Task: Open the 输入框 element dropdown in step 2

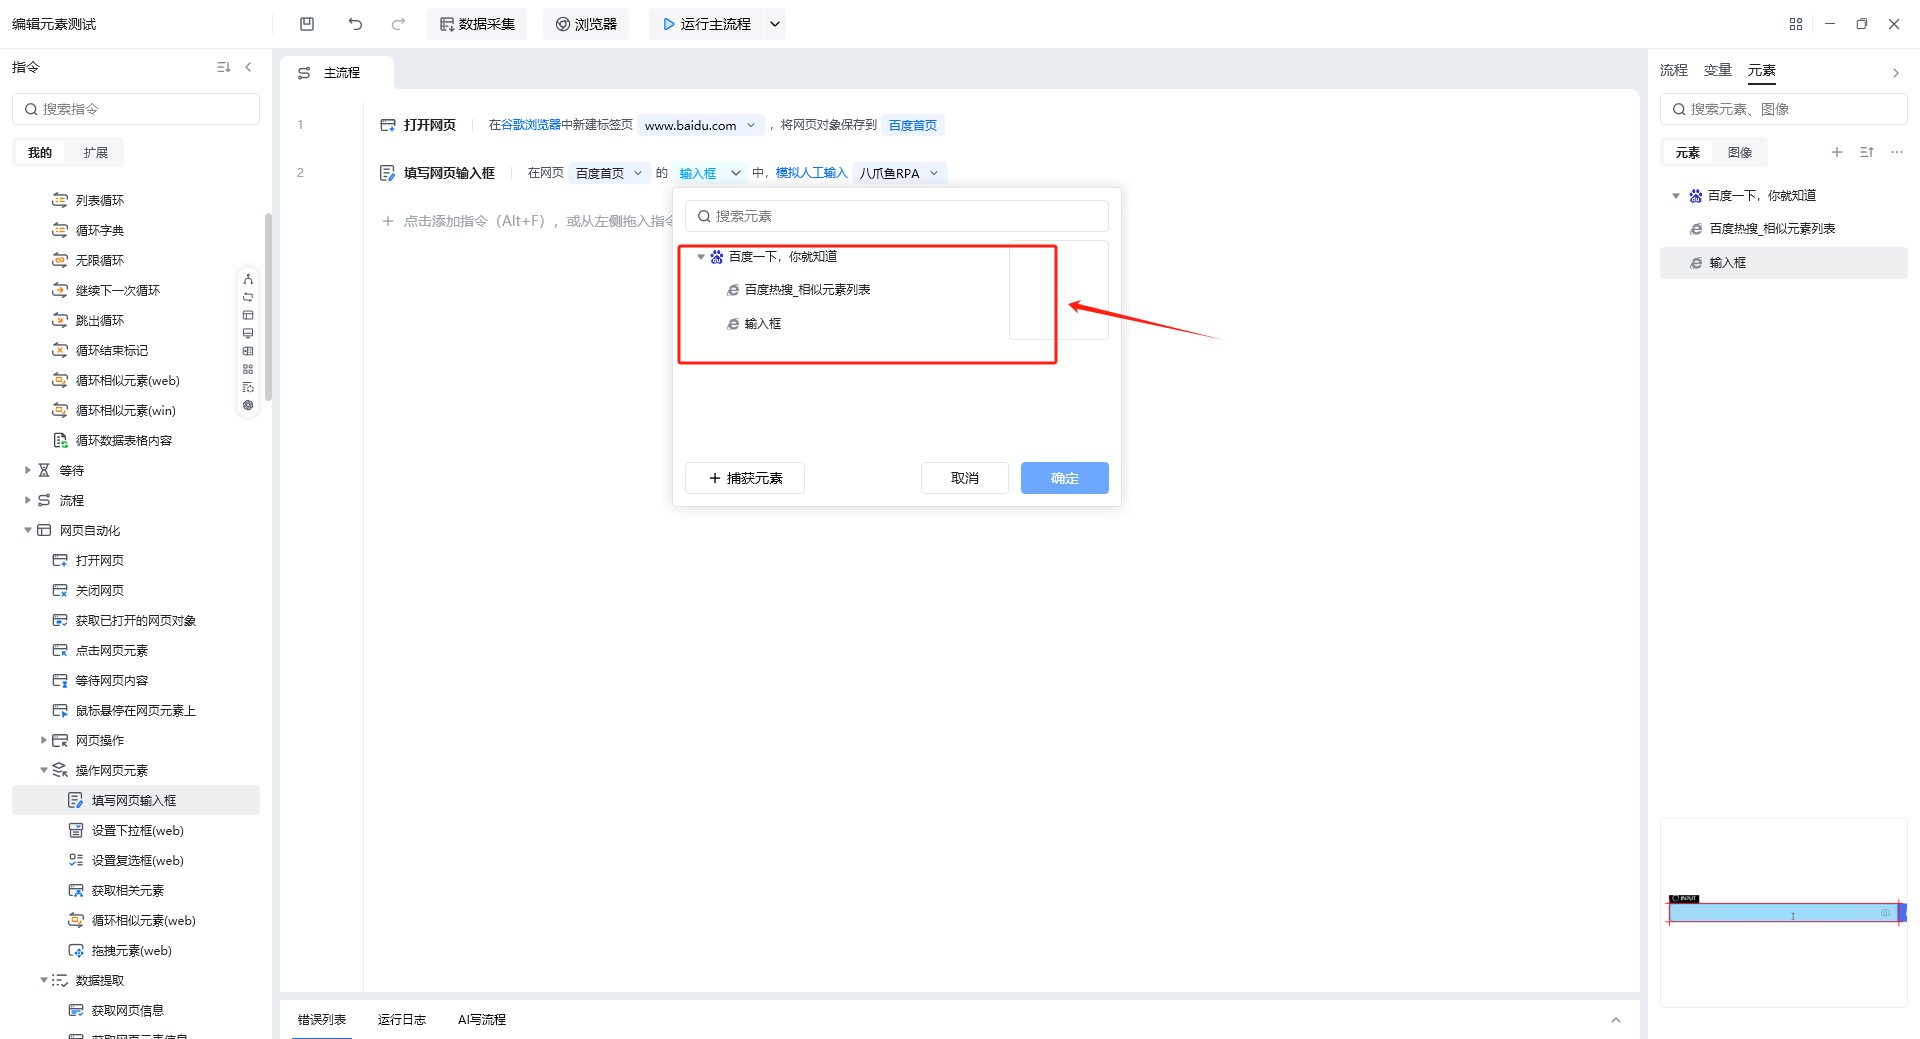Action: [710, 173]
